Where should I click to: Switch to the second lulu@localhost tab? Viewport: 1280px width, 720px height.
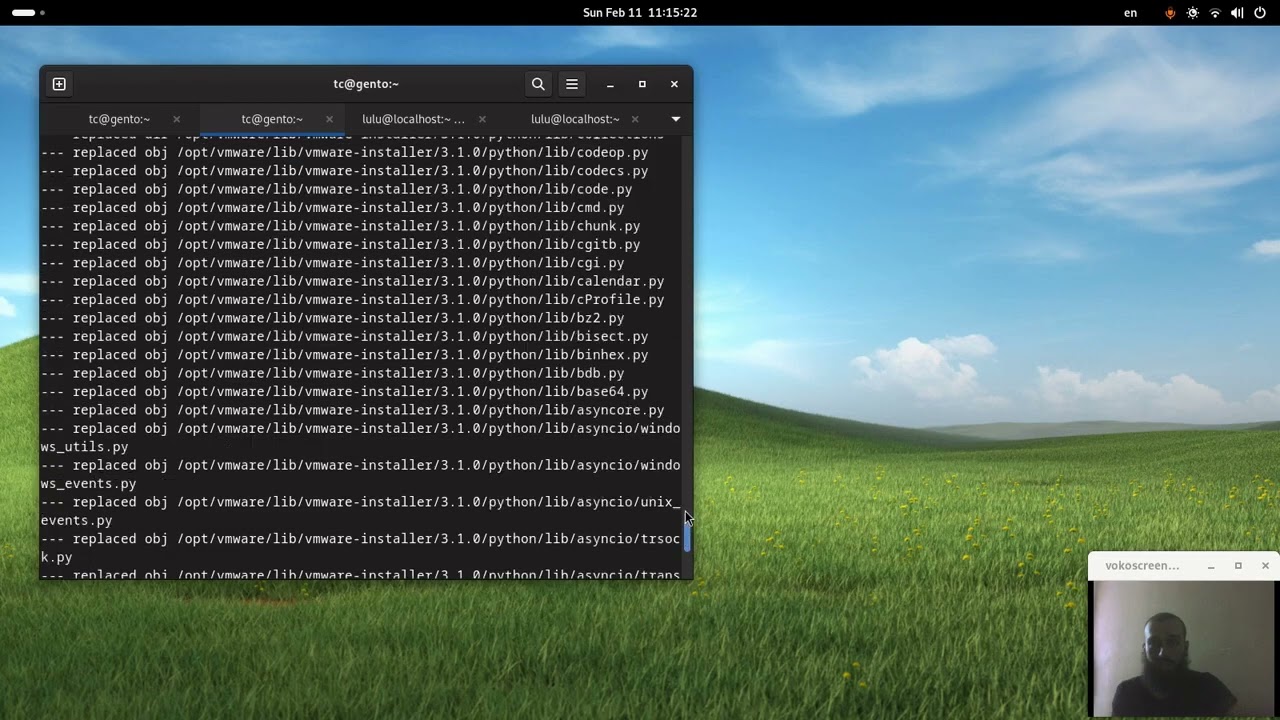pyautogui.click(x=575, y=119)
